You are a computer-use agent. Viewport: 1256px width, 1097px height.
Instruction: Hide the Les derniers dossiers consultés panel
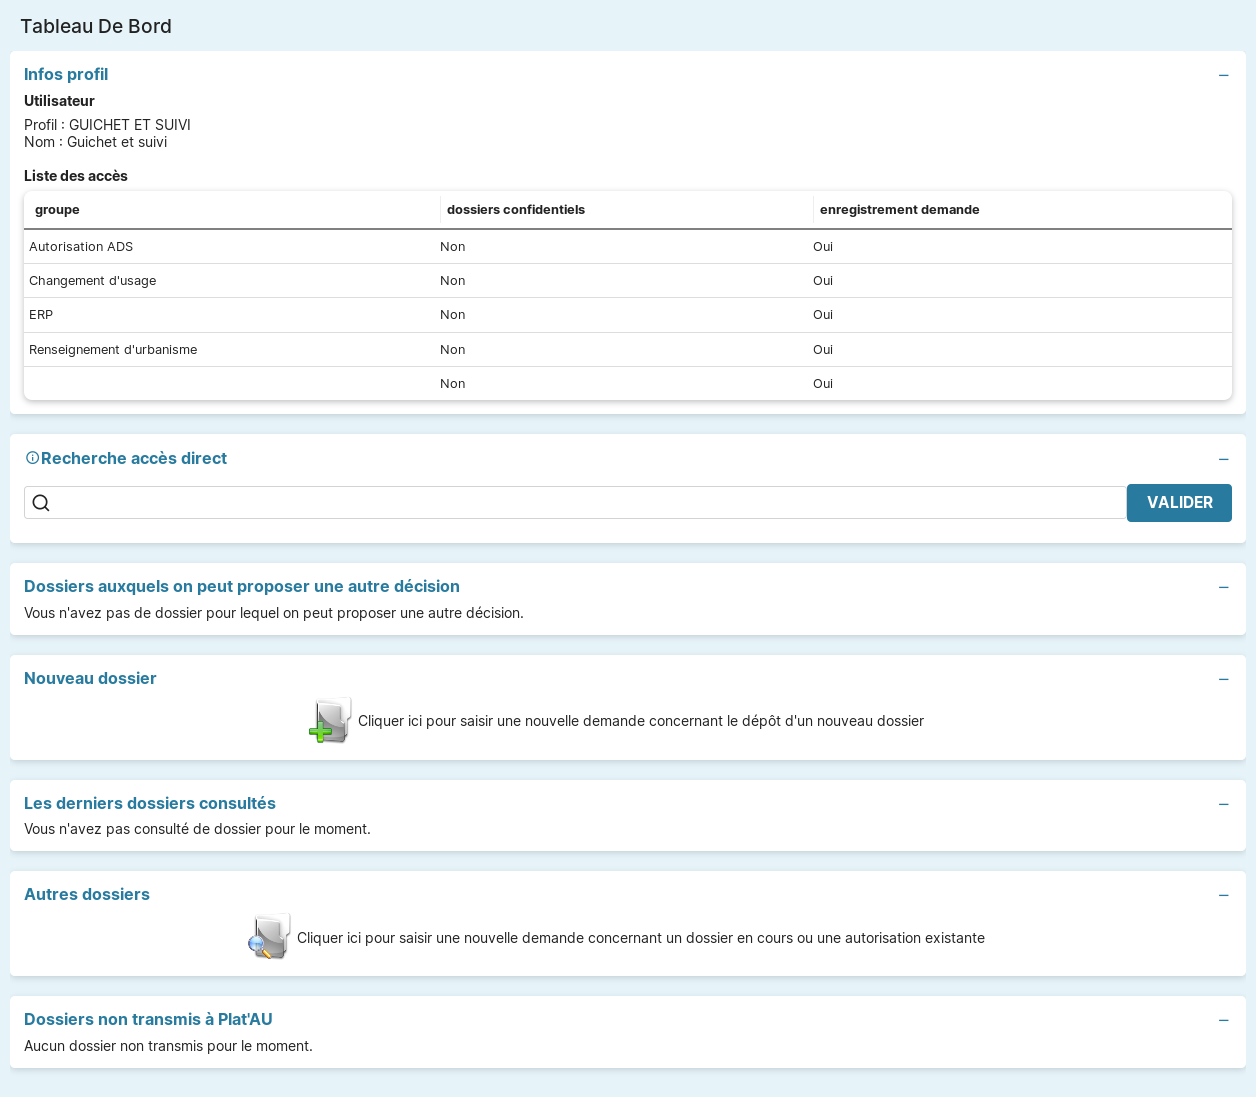click(1223, 805)
